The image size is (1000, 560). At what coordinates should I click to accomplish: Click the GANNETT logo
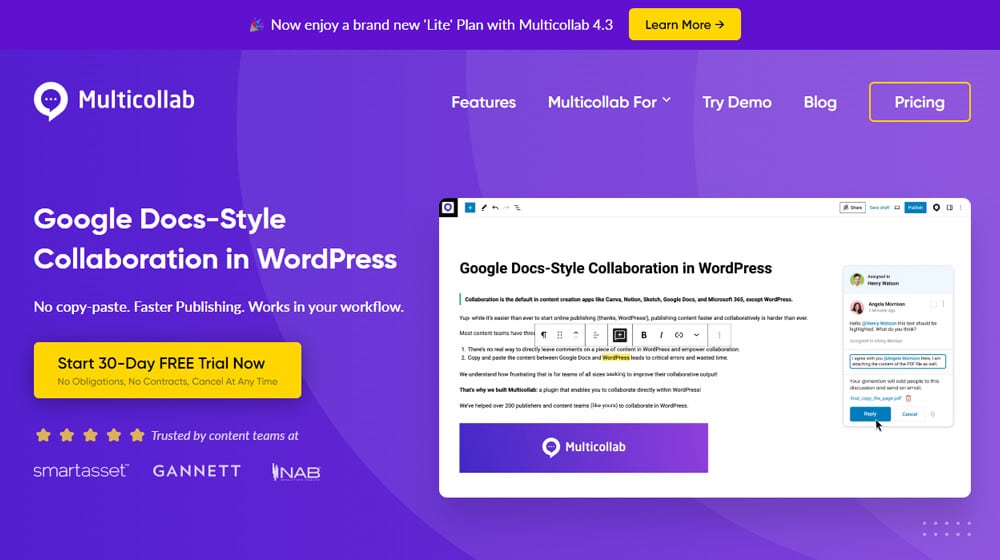pyautogui.click(x=197, y=471)
